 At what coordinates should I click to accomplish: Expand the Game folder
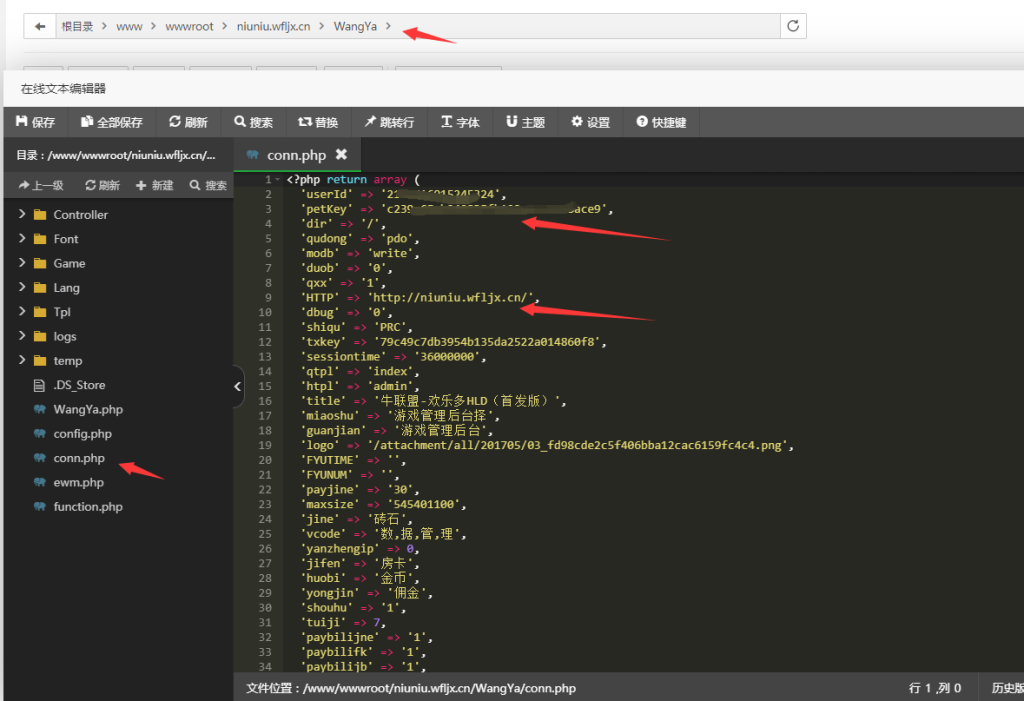(x=22, y=263)
